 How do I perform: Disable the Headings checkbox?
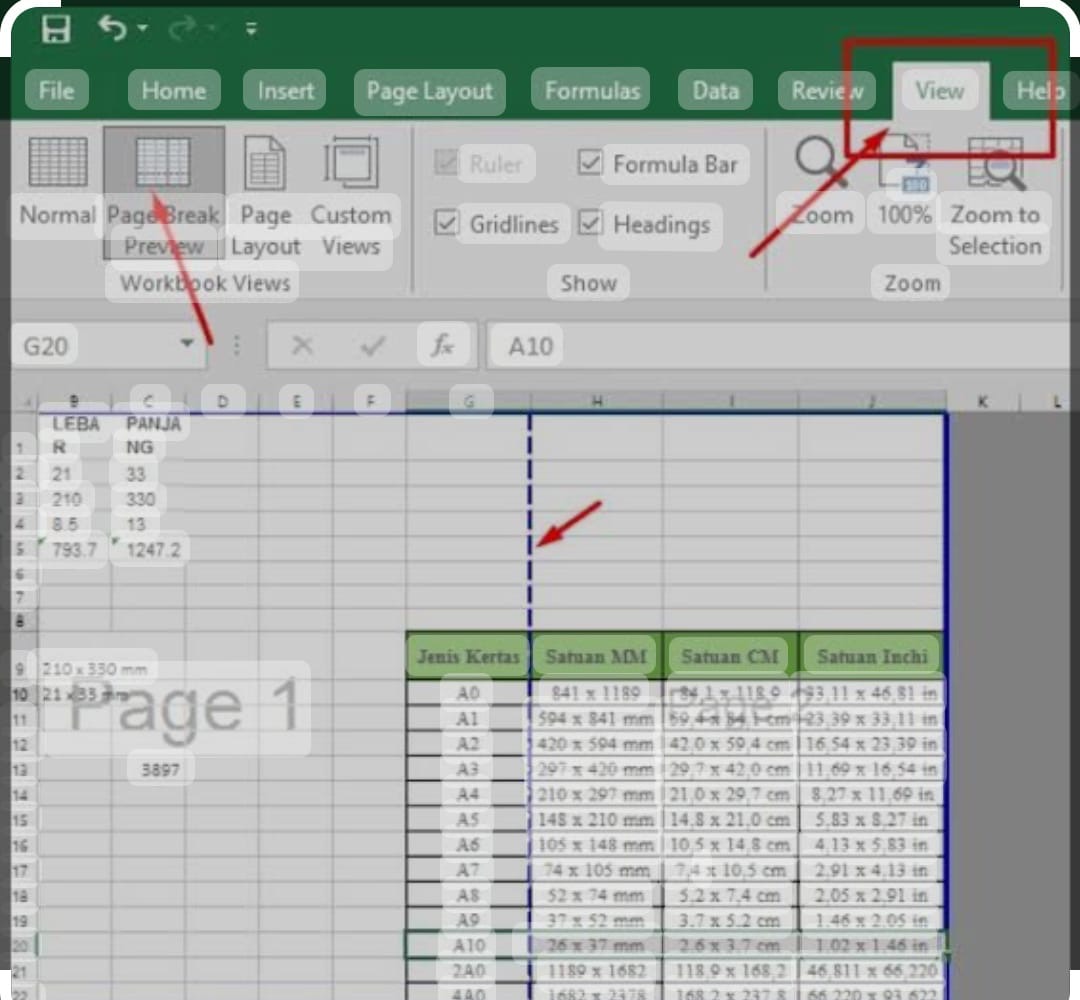point(590,224)
